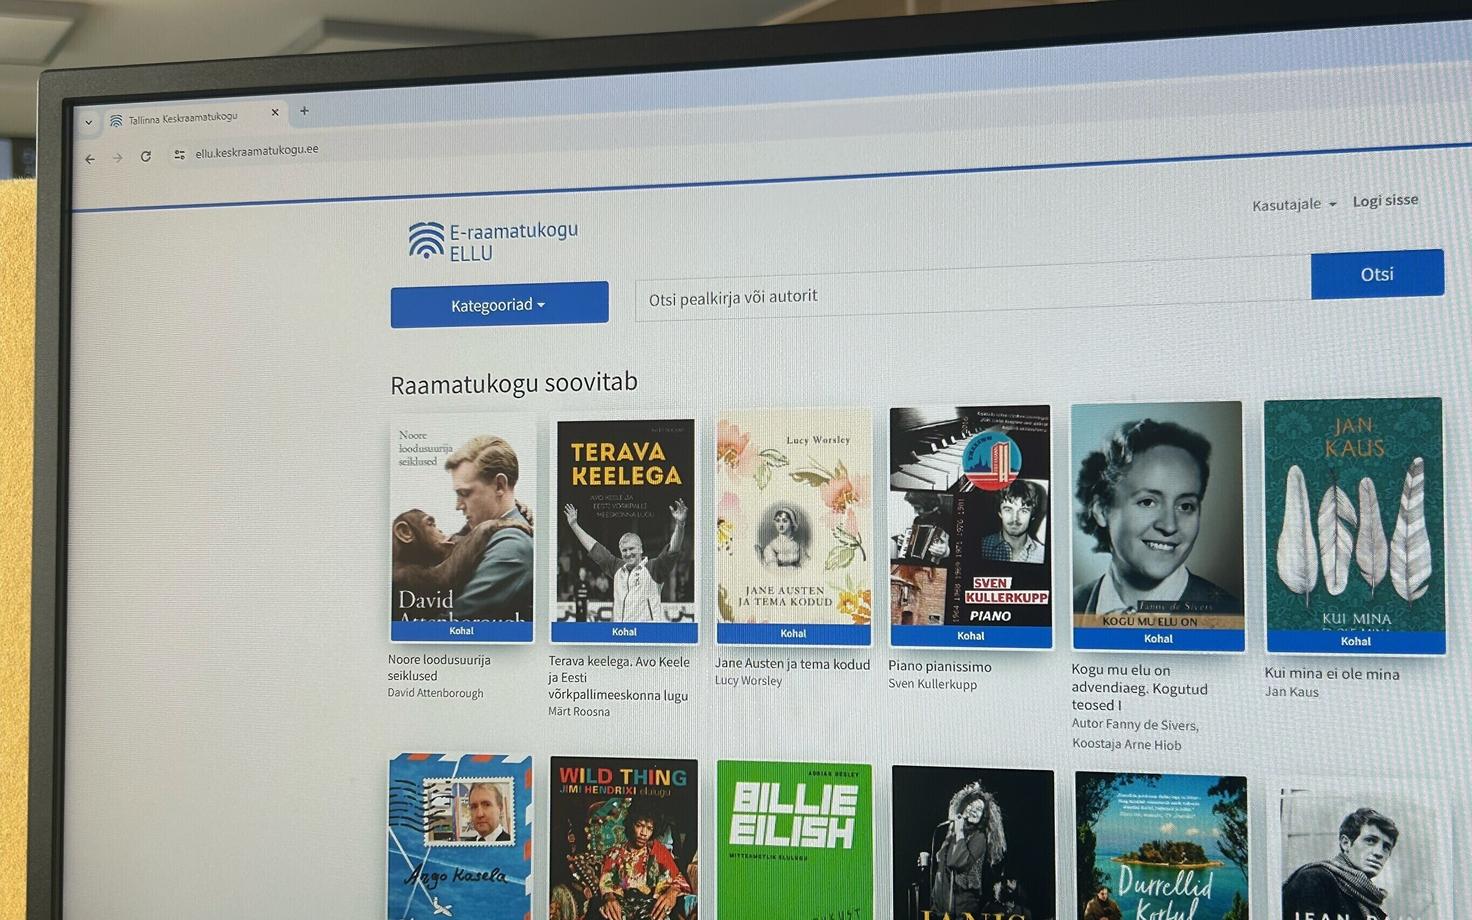This screenshot has height=920, width=1472.
Task: Click the Logi sisse link
Action: [1385, 200]
